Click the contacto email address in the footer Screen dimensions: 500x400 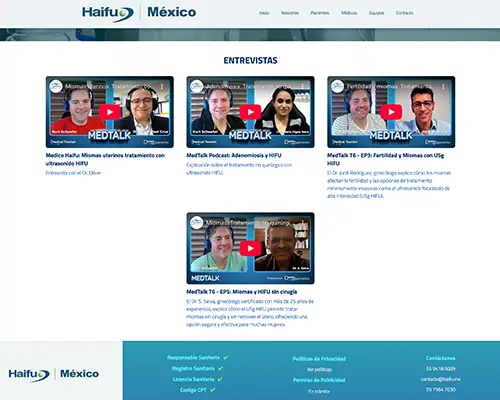[x=440, y=379]
